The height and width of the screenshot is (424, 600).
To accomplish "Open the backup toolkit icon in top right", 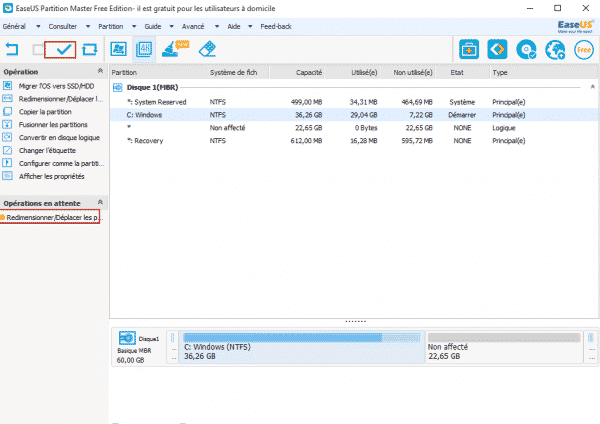I will tap(469, 49).
